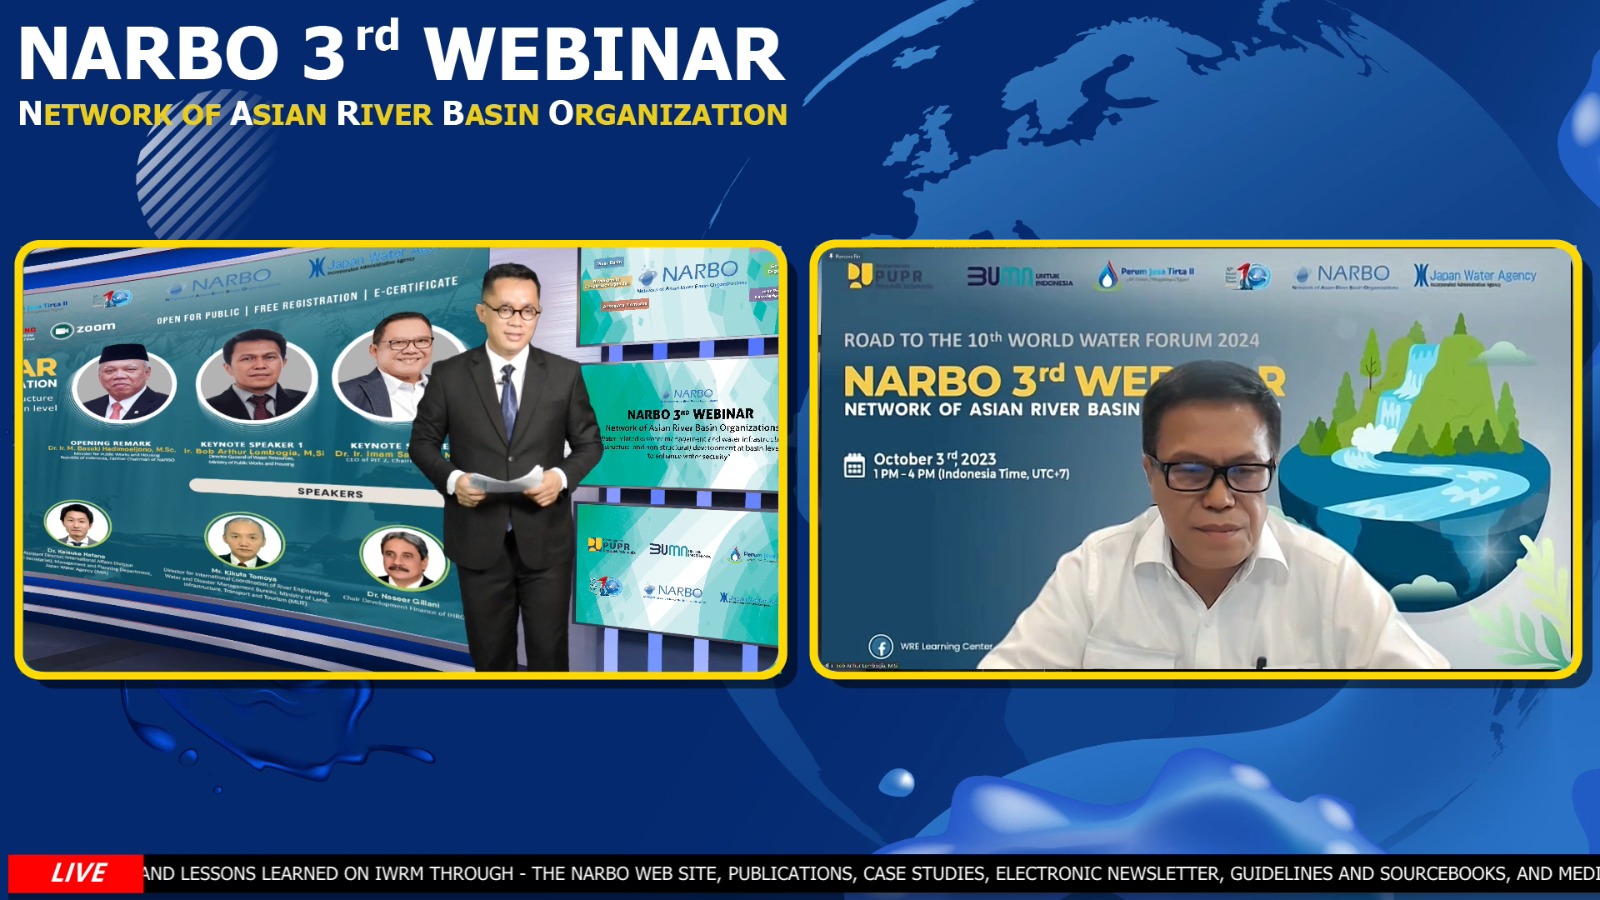Click the Perum Jasa Tirta II logo in the right panel

(1146, 276)
